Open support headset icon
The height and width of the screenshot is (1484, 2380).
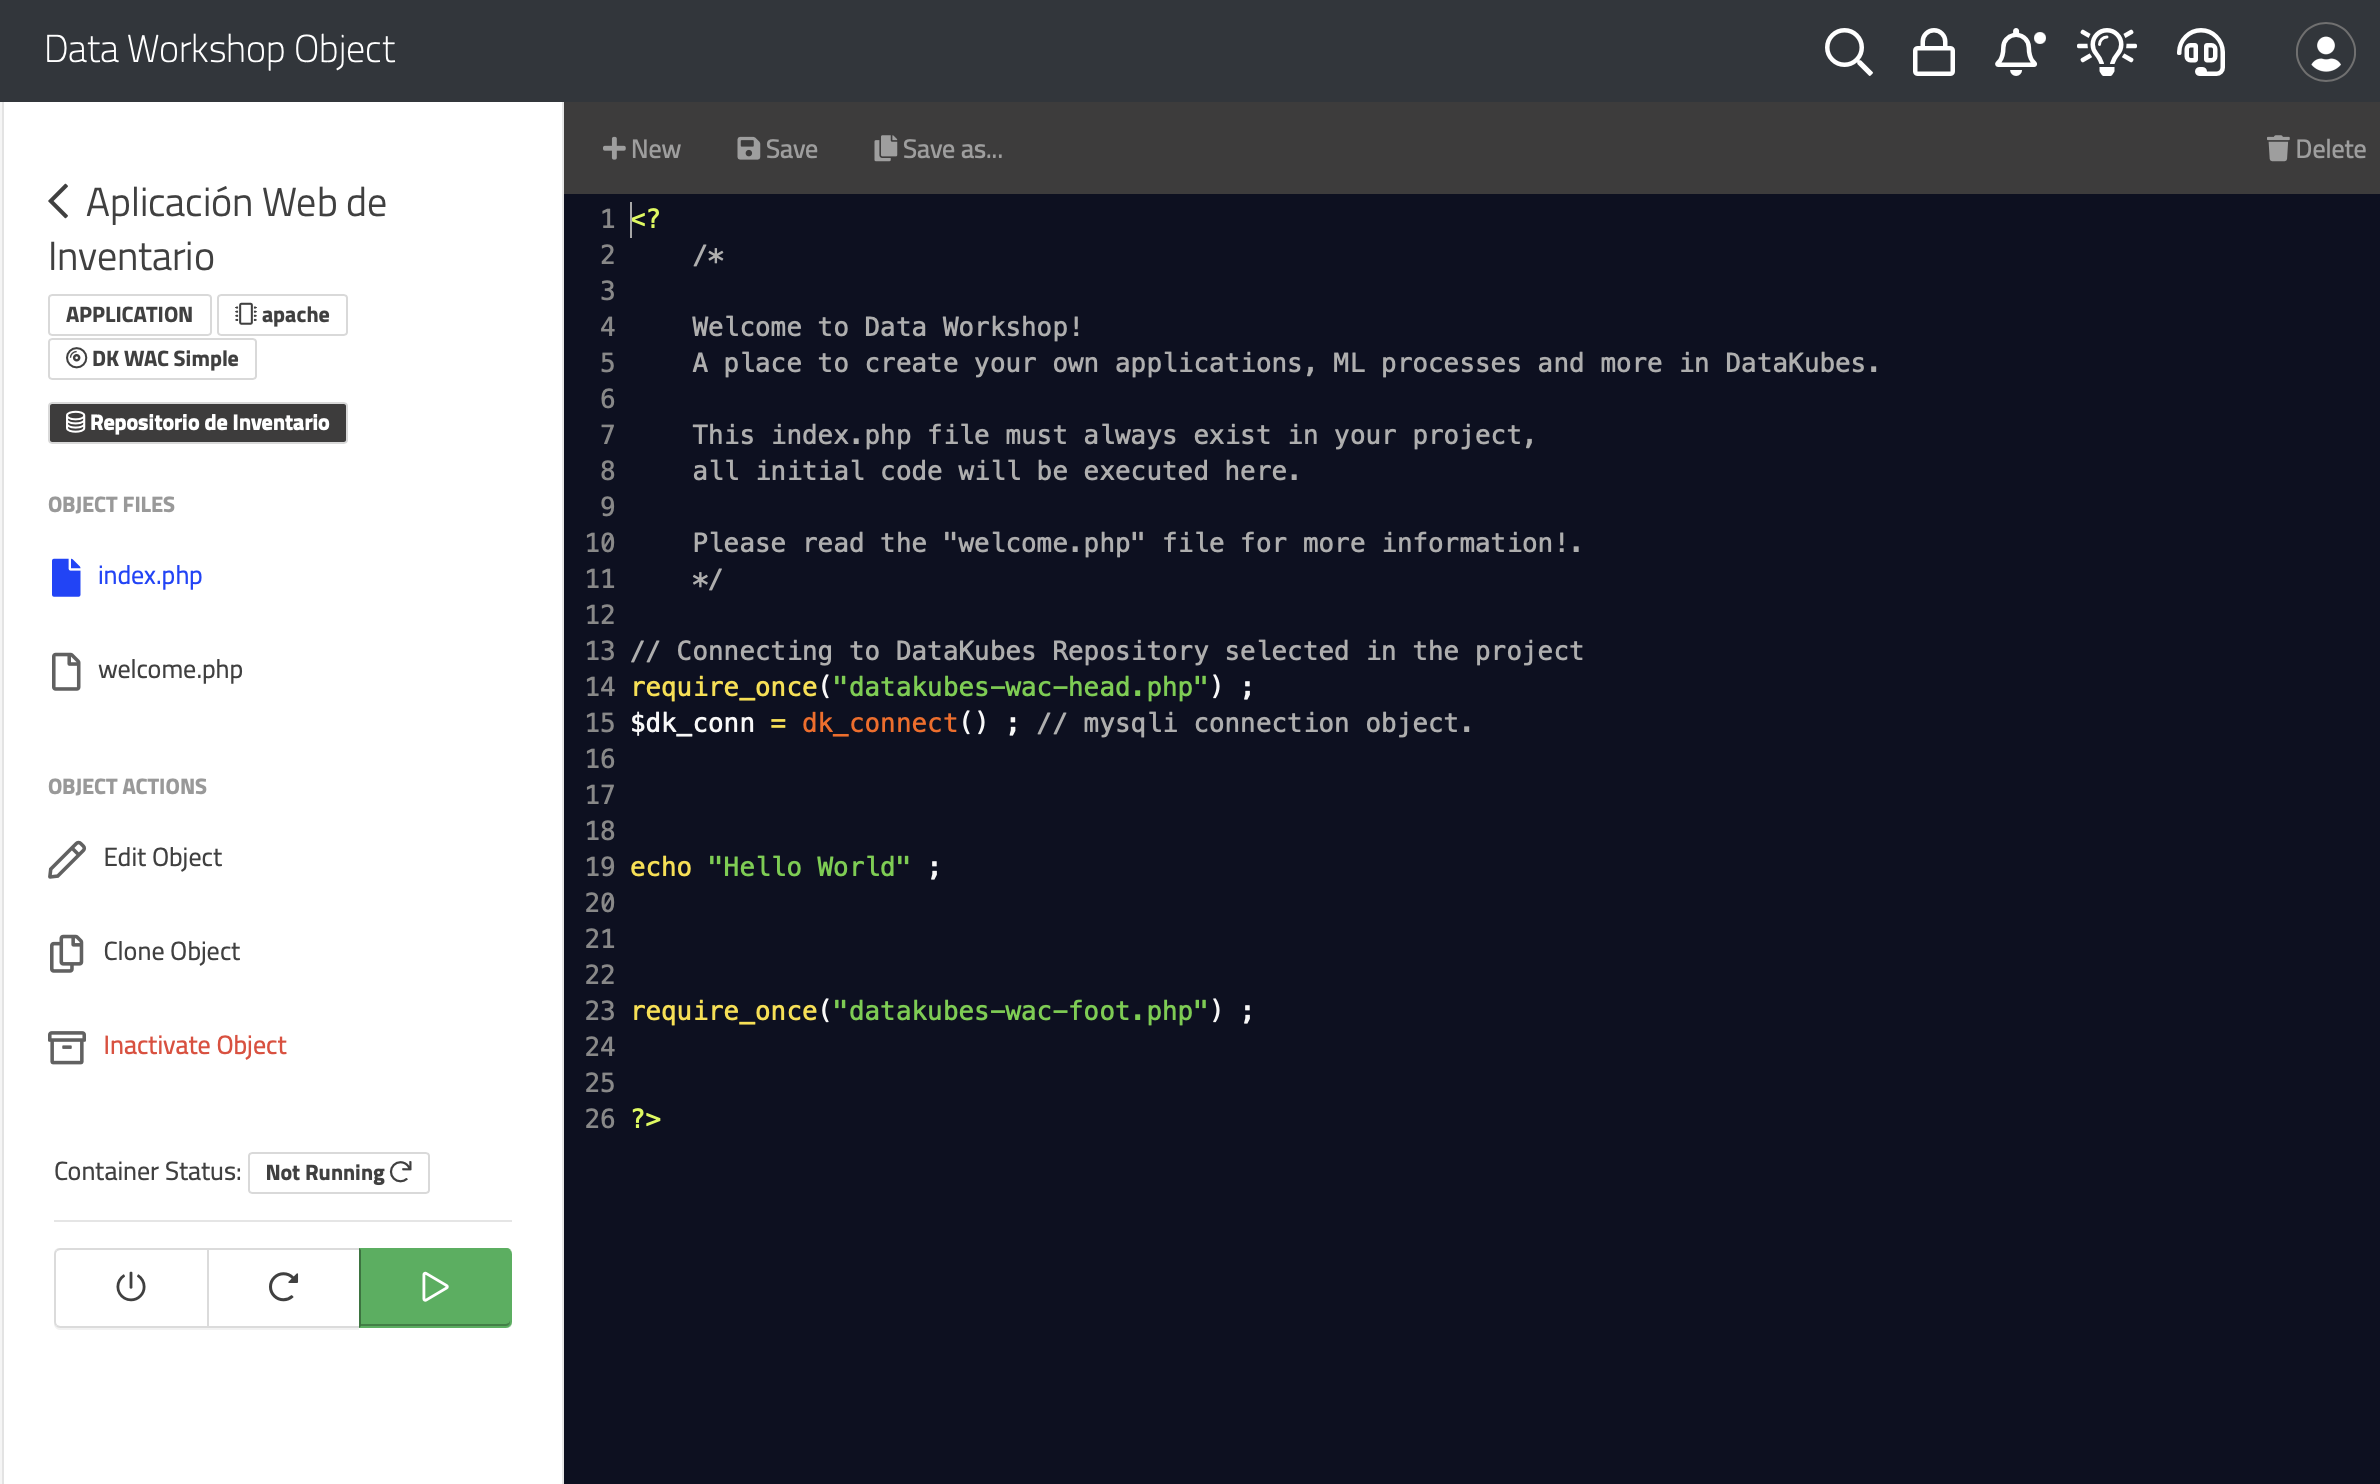click(2201, 51)
